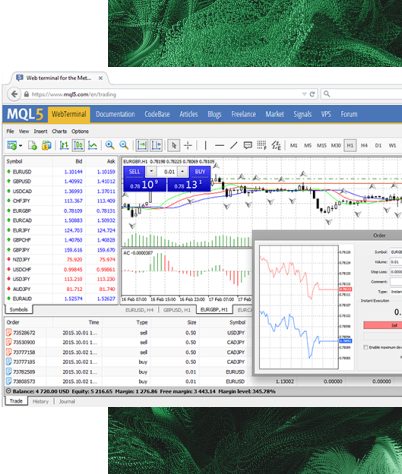Open the Signals link

303,114
